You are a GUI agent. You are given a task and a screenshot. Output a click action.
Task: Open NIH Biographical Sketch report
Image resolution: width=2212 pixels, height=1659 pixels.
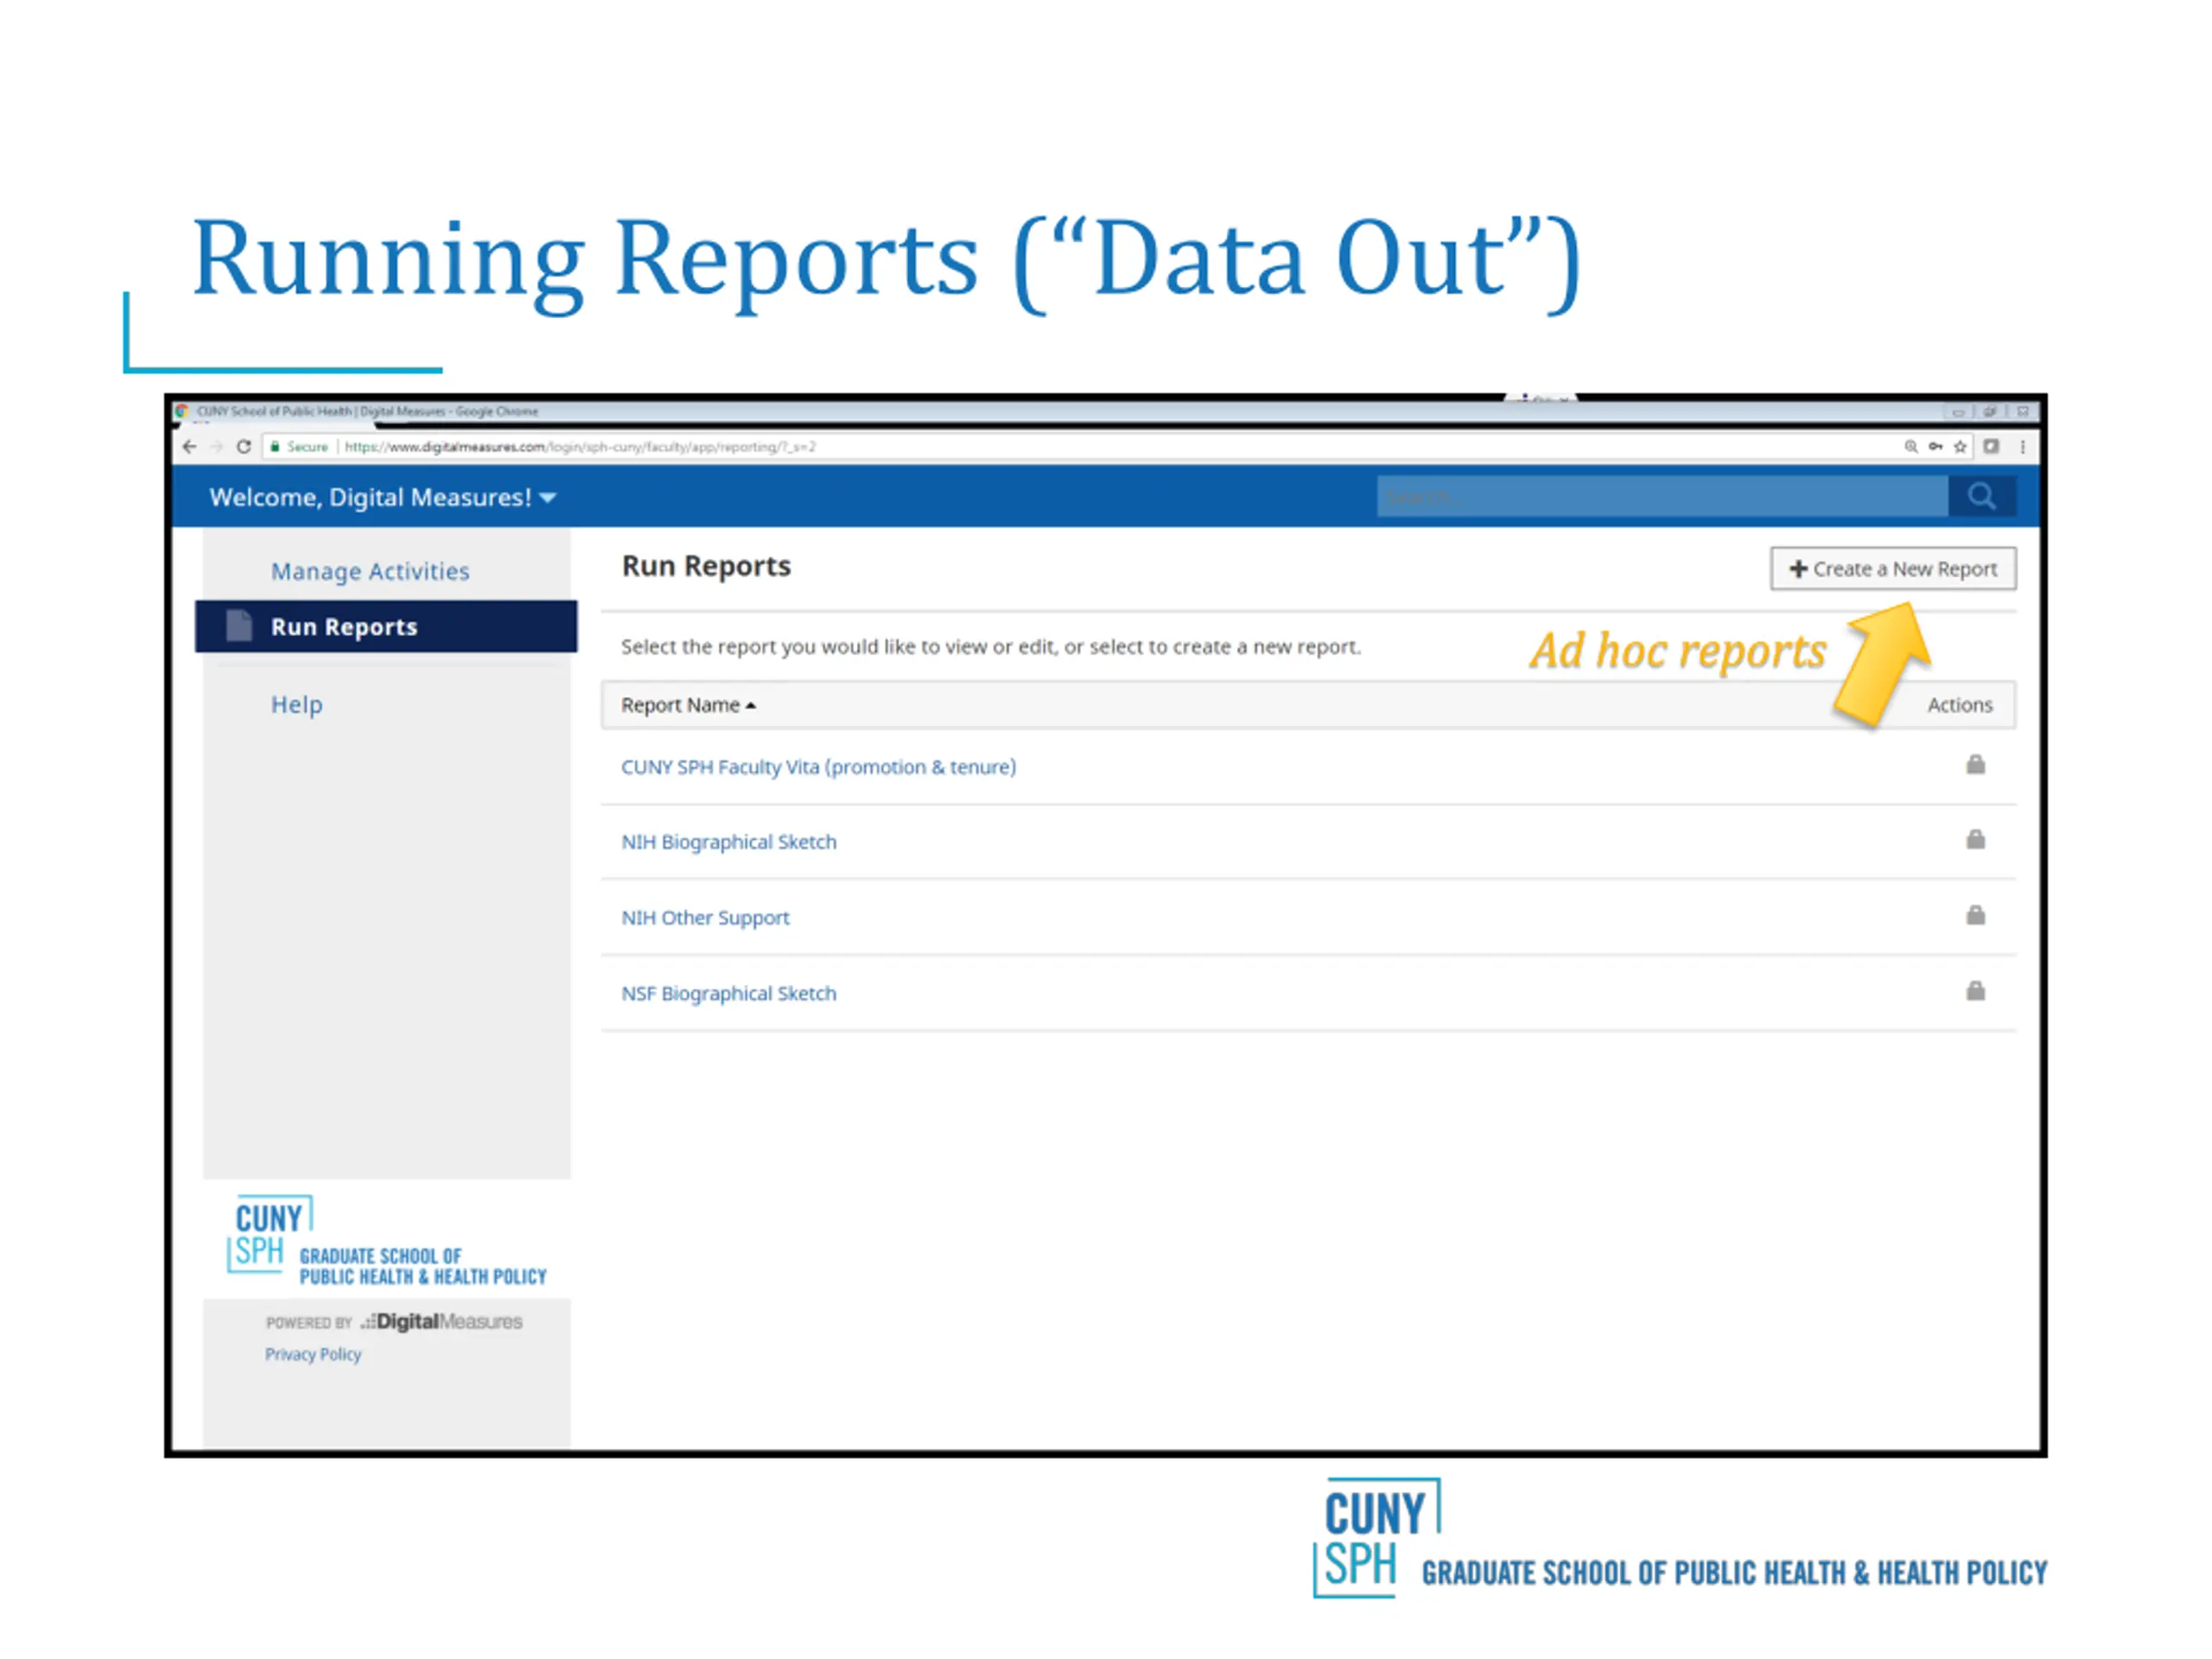click(729, 842)
